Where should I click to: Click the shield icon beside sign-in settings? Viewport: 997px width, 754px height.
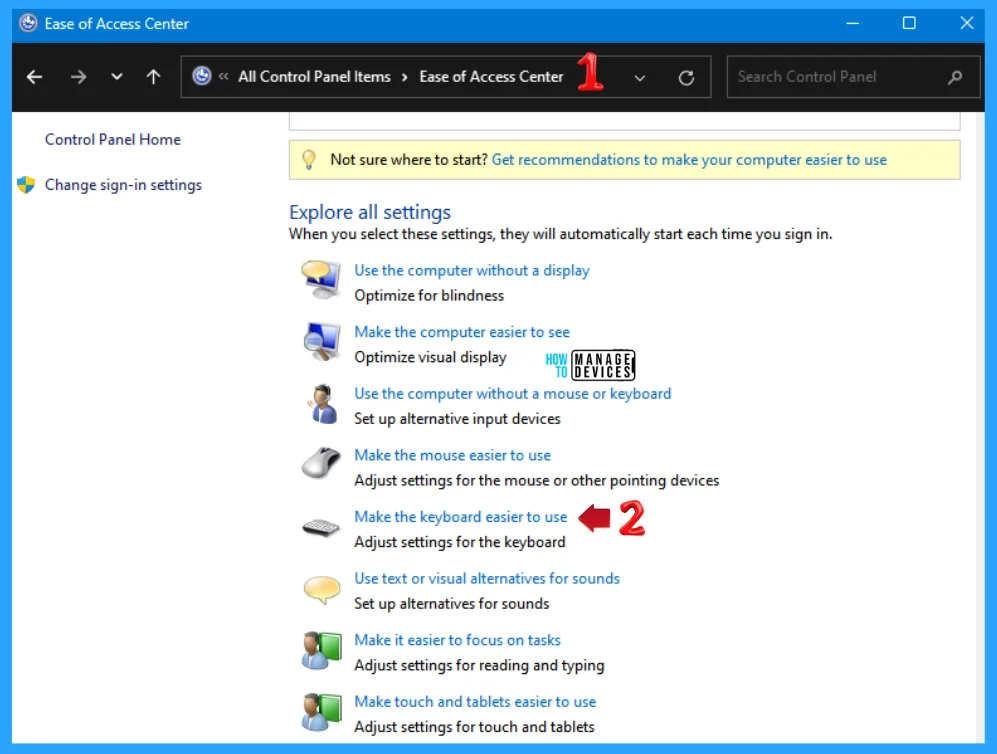(26, 185)
